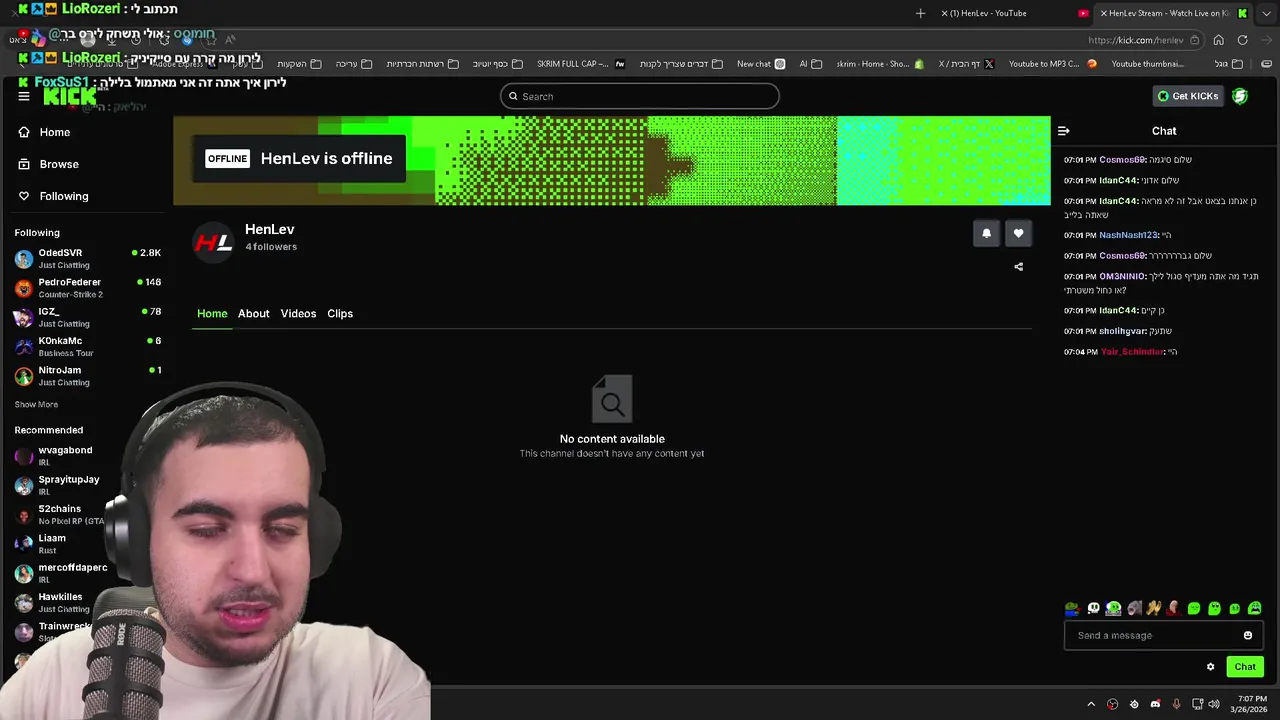
Task: Click the OFFLINE badge on banner
Action: click(227, 159)
